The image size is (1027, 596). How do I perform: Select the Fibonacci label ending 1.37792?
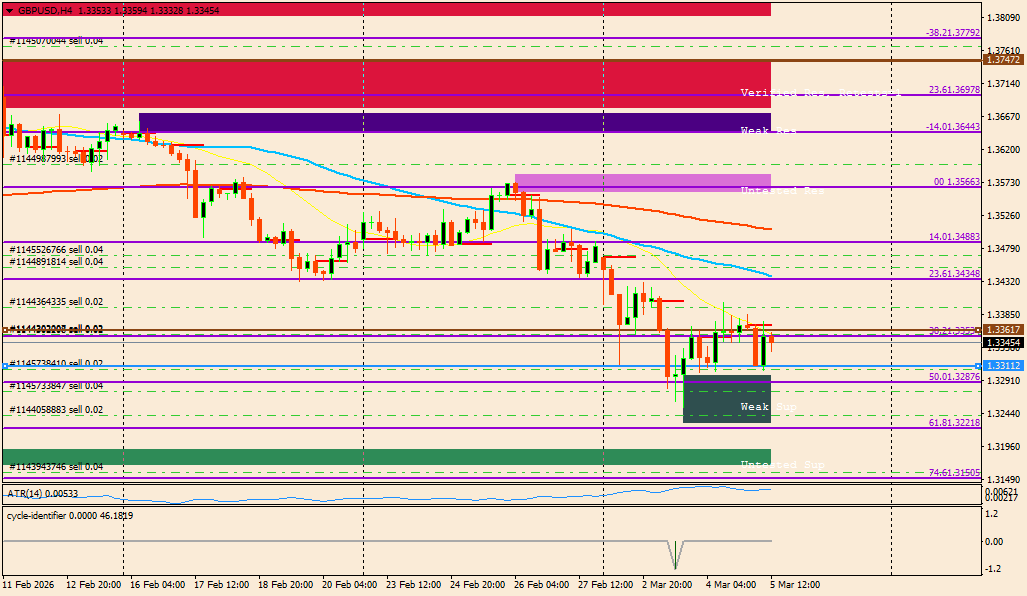(953, 33)
